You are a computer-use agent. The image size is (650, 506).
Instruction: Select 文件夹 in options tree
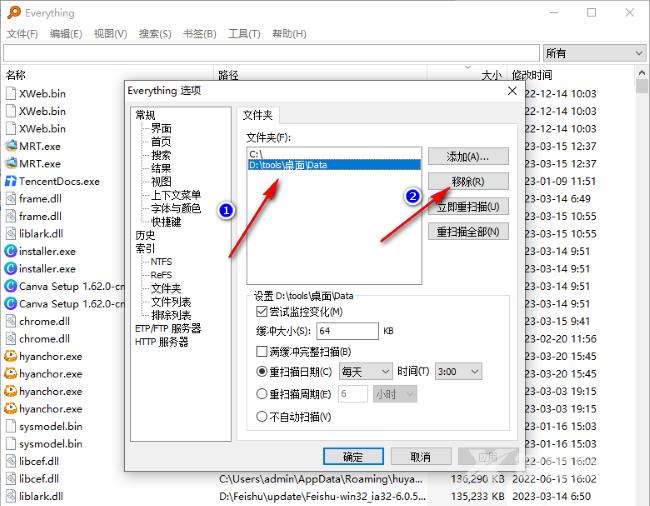(x=166, y=288)
